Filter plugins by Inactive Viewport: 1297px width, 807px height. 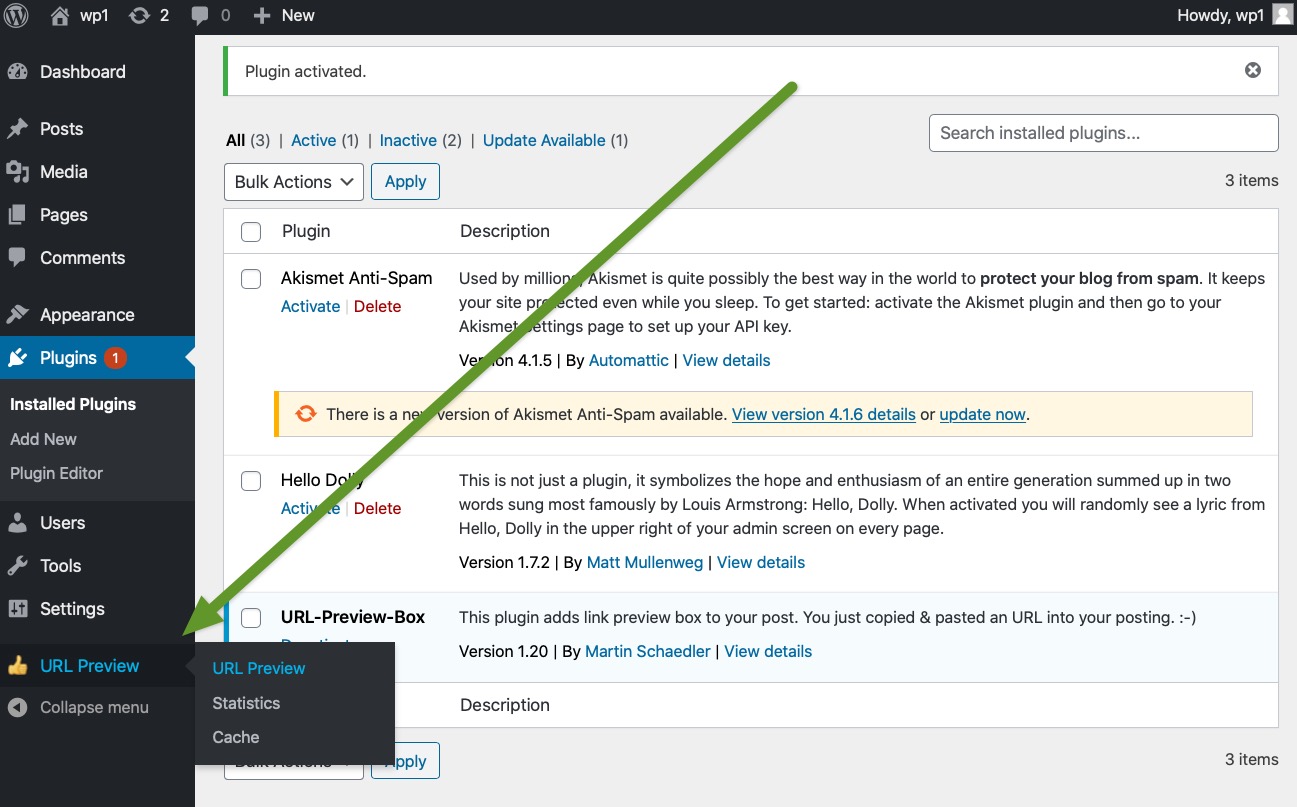click(408, 141)
